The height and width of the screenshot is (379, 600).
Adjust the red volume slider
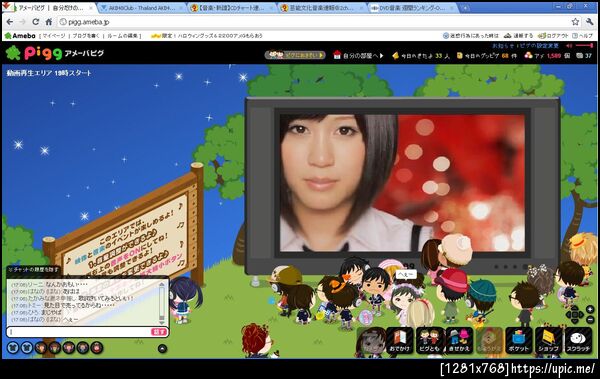tap(584, 46)
